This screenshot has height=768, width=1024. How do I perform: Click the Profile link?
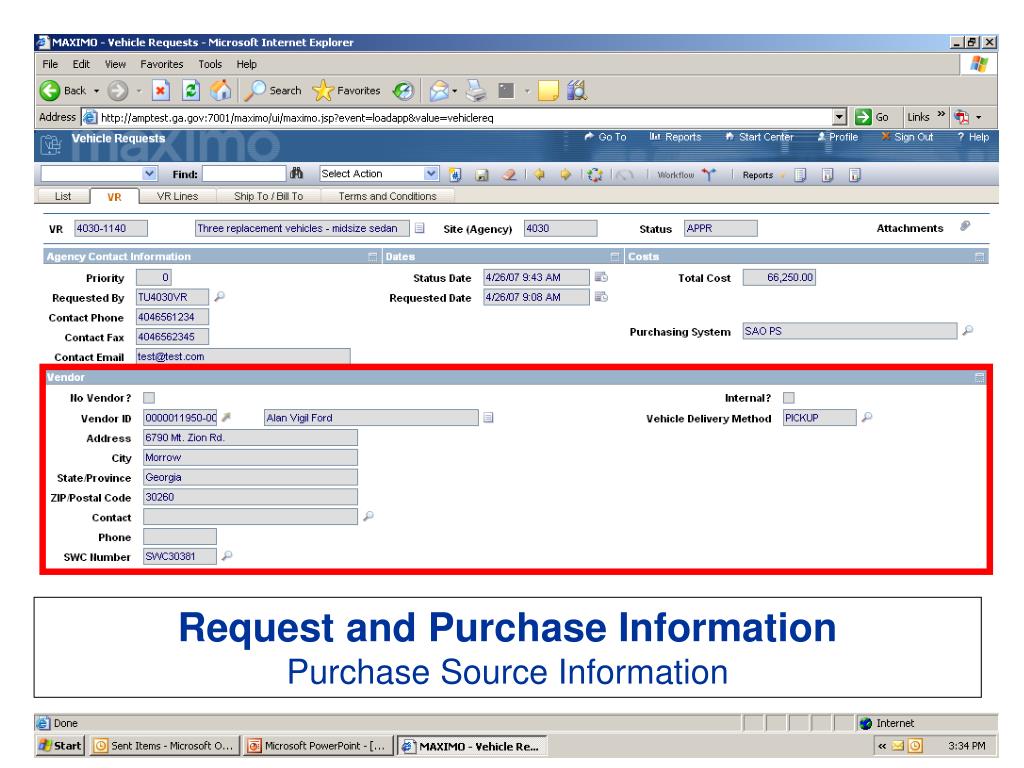coord(837,136)
